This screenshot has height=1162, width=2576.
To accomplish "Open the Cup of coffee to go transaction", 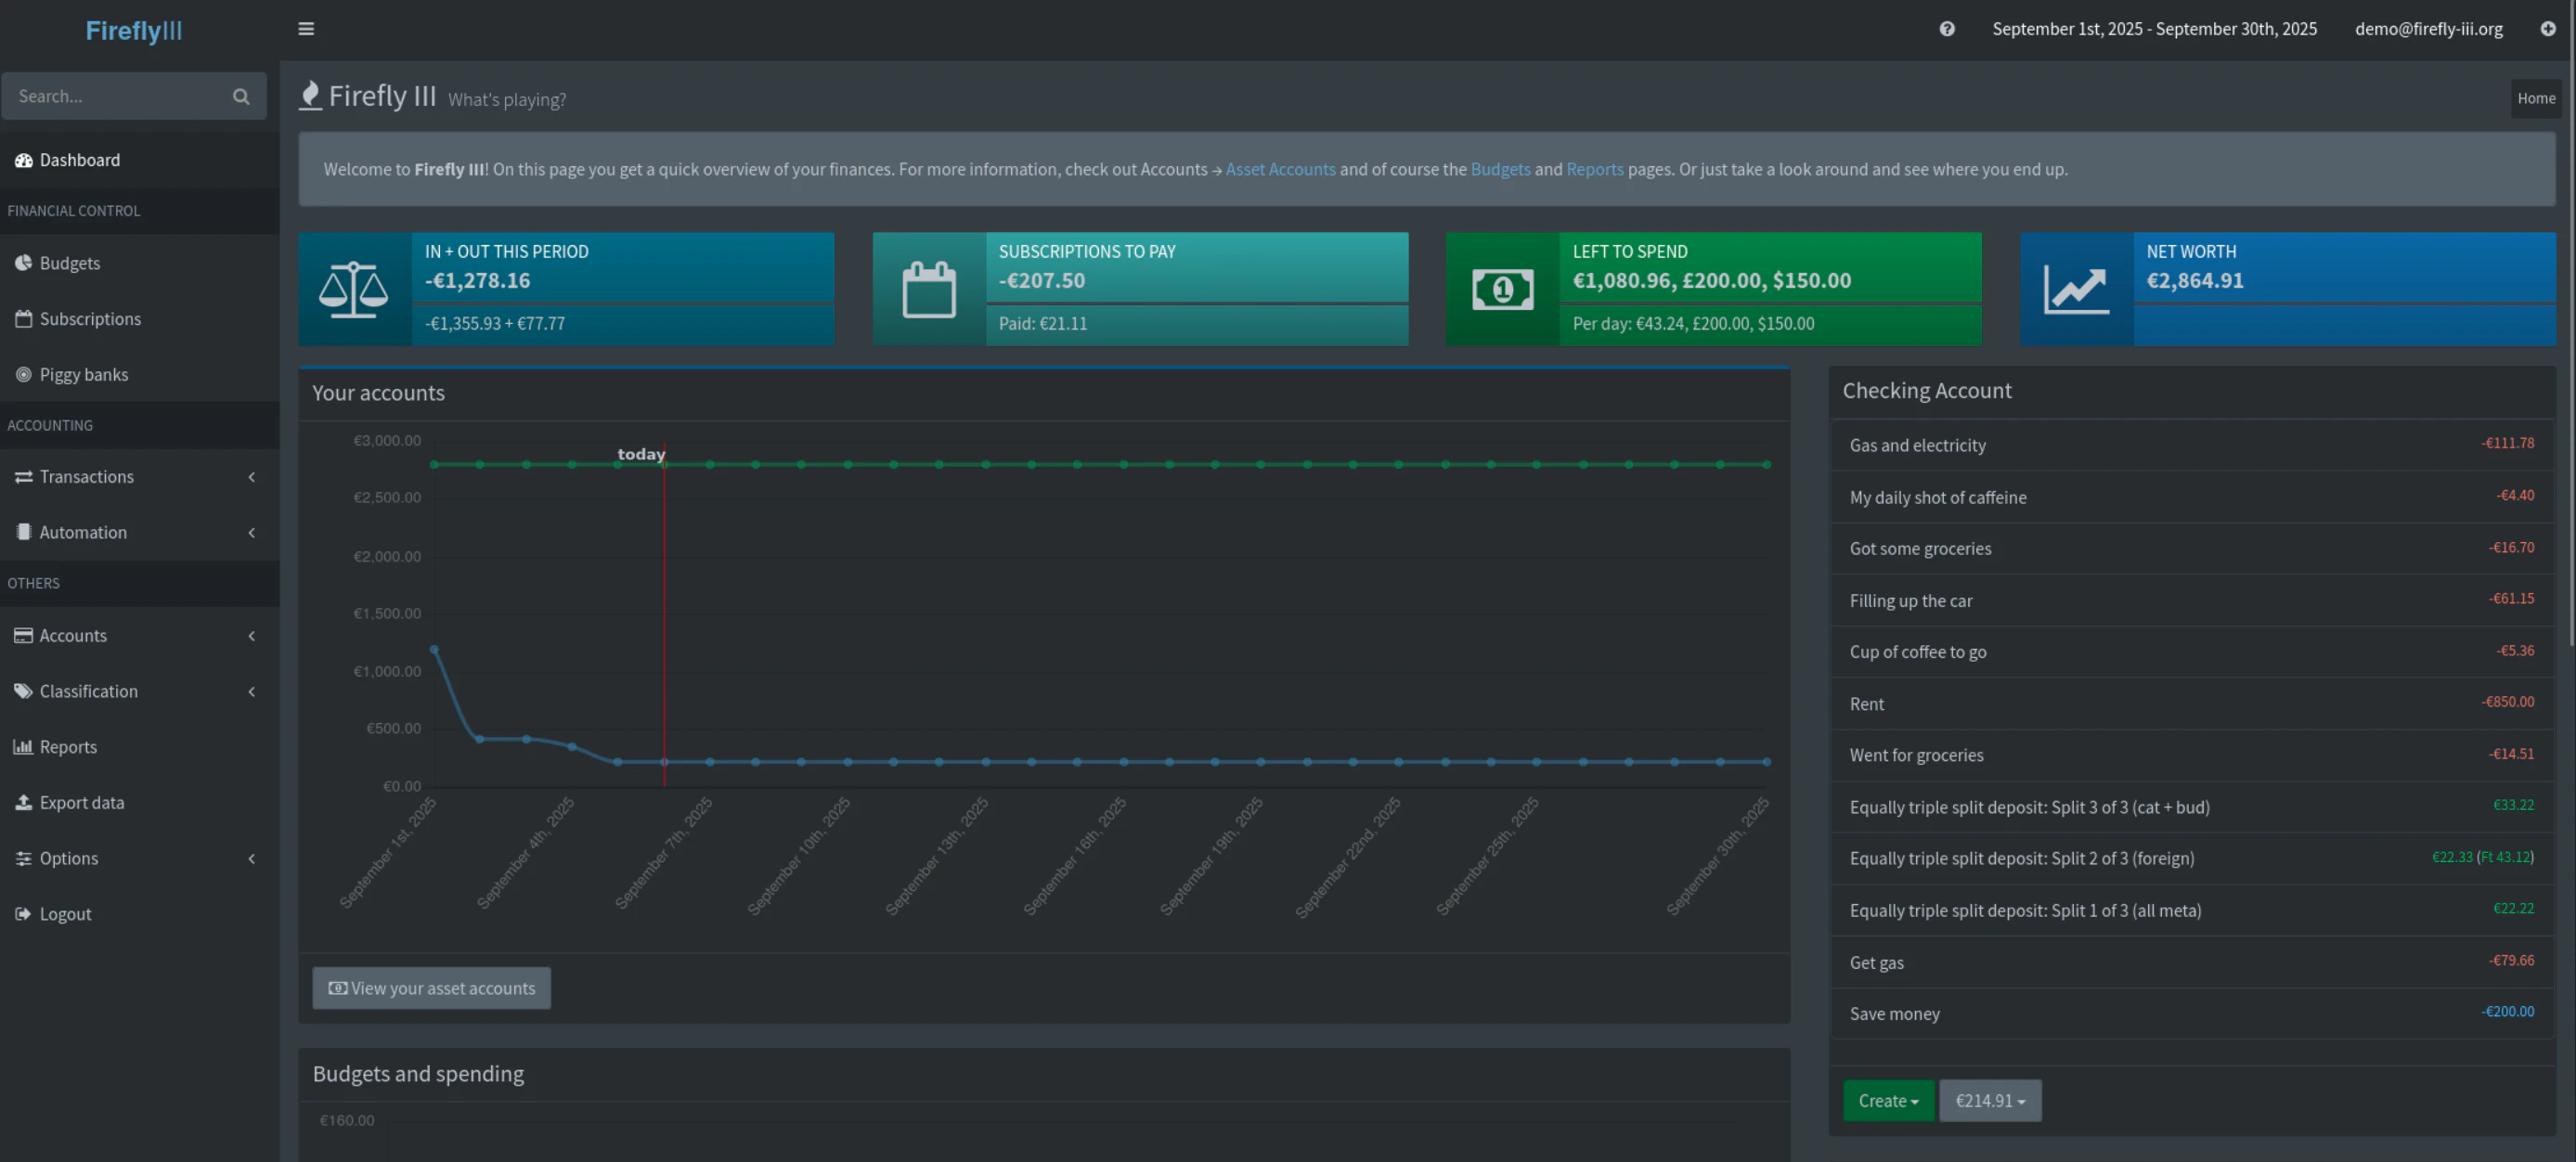I will 1917,652.
